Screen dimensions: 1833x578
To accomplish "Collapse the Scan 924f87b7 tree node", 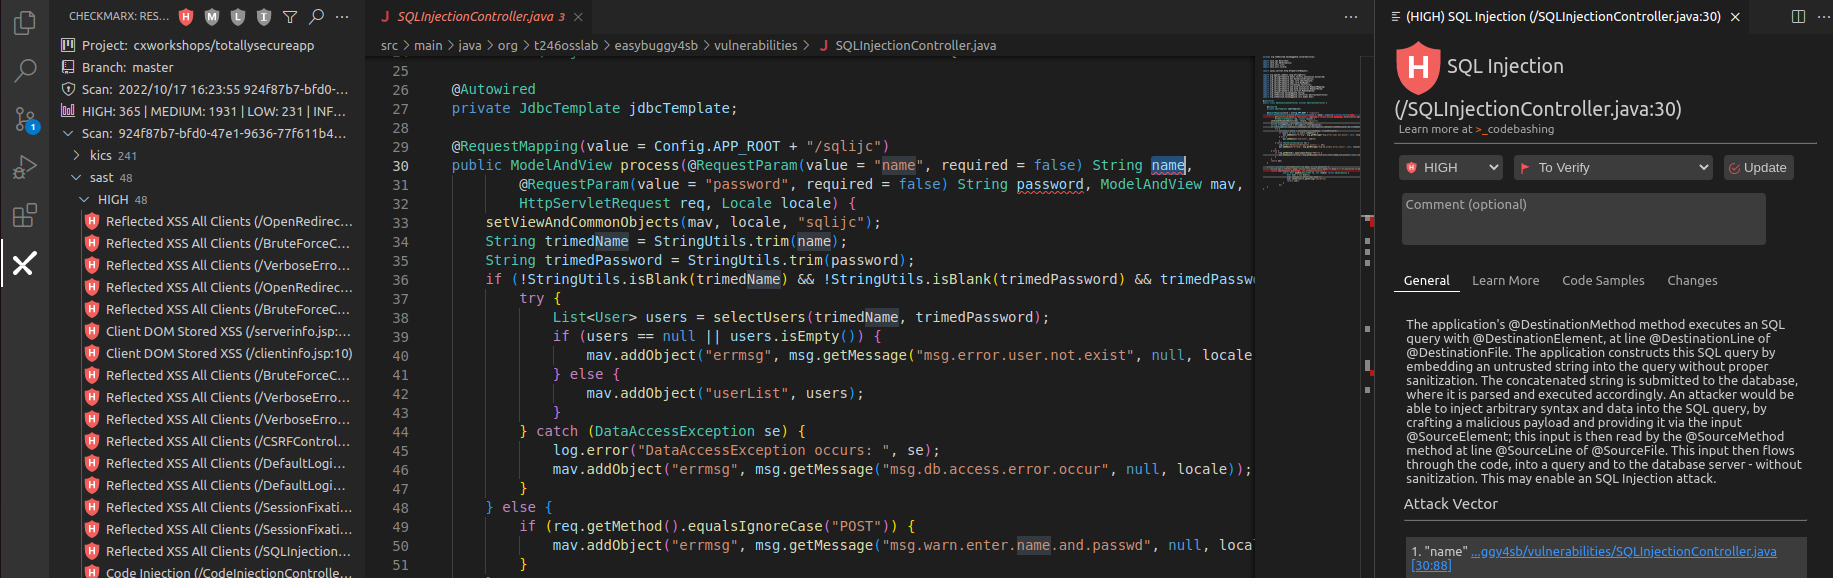I will point(68,133).
